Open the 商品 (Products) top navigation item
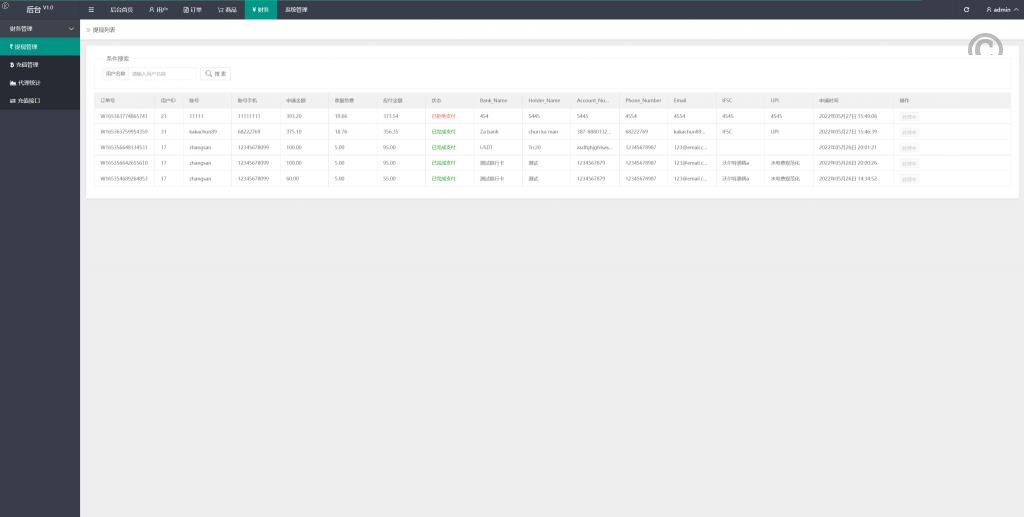The width and height of the screenshot is (1024, 517). (227, 9)
